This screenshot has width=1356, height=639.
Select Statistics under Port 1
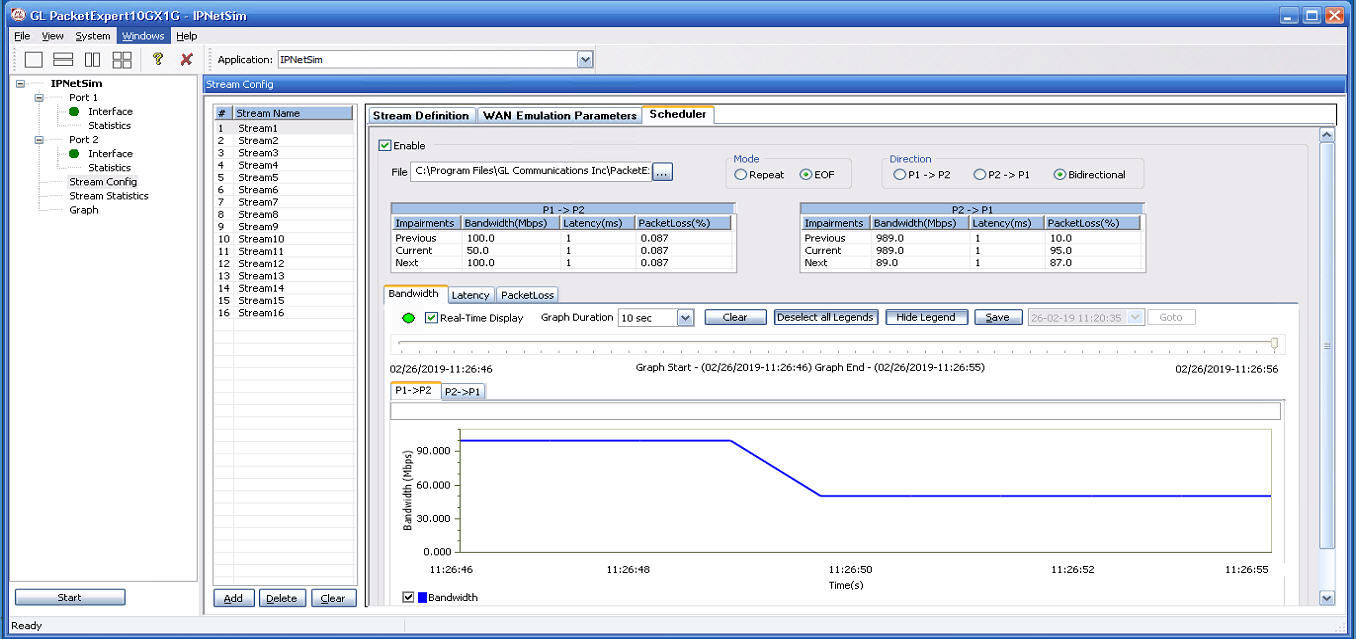pyautogui.click(x=109, y=126)
